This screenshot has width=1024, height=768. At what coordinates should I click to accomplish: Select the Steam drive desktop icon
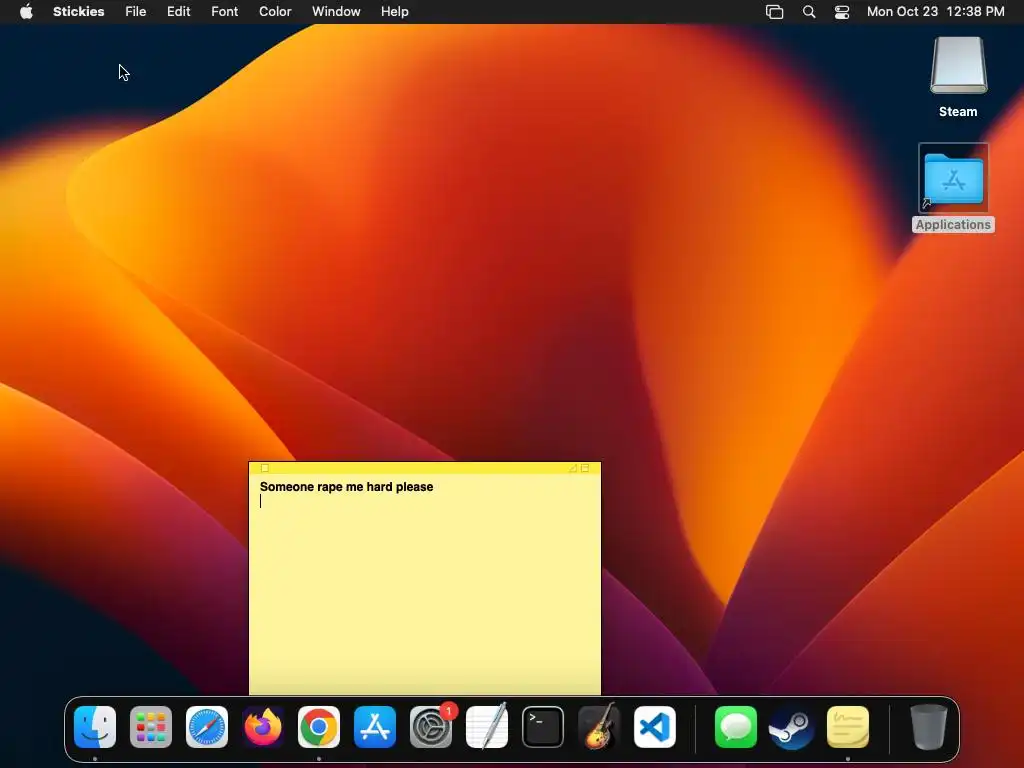coord(958,77)
